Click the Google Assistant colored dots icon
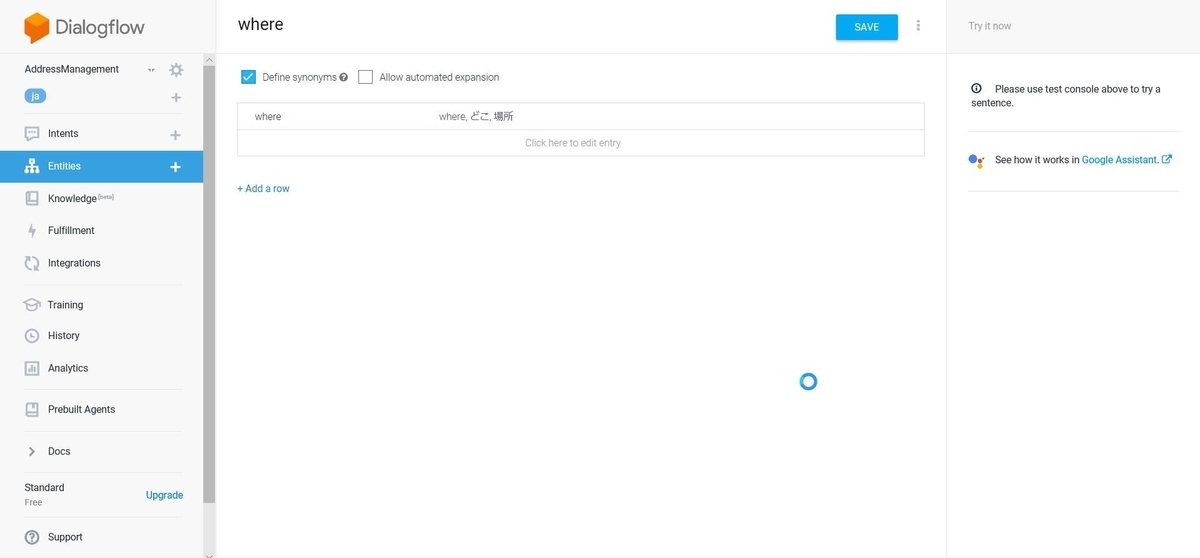The width and height of the screenshot is (1200, 558). pyautogui.click(x=977, y=160)
